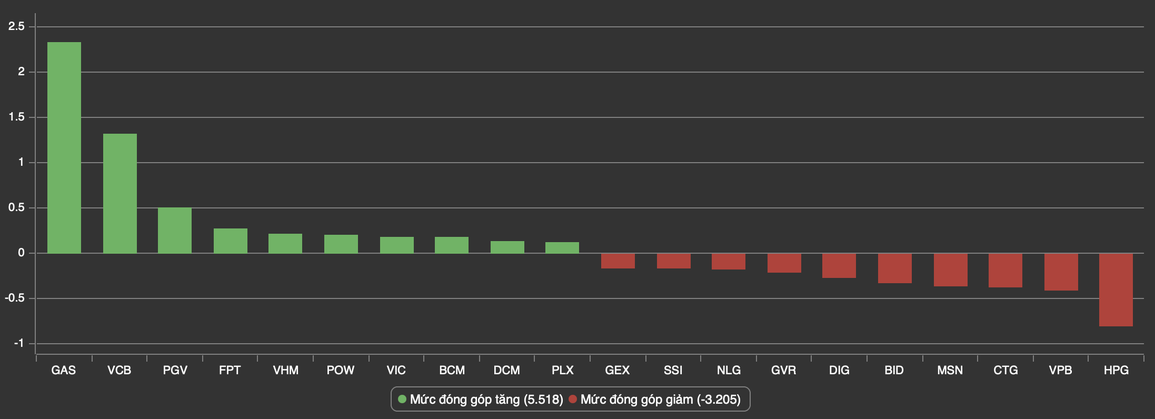Click the HPG red bar
The width and height of the screenshot is (1155, 419).
(x=1116, y=289)
